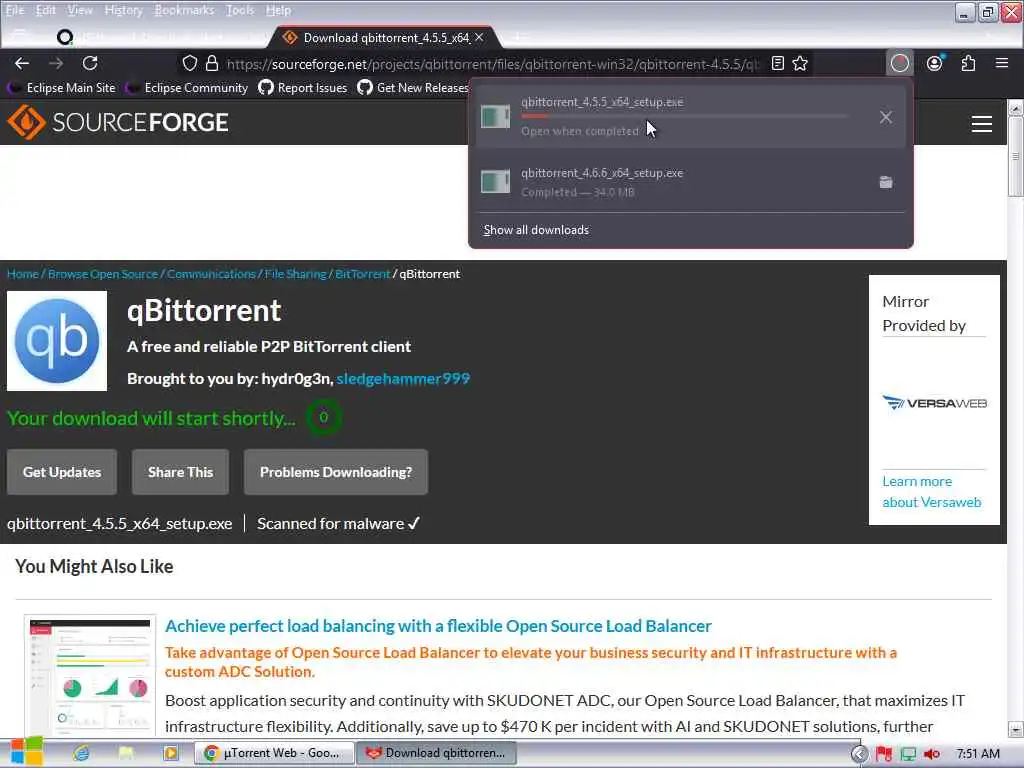Toggle reader view icon in address bar

[777, 63]
